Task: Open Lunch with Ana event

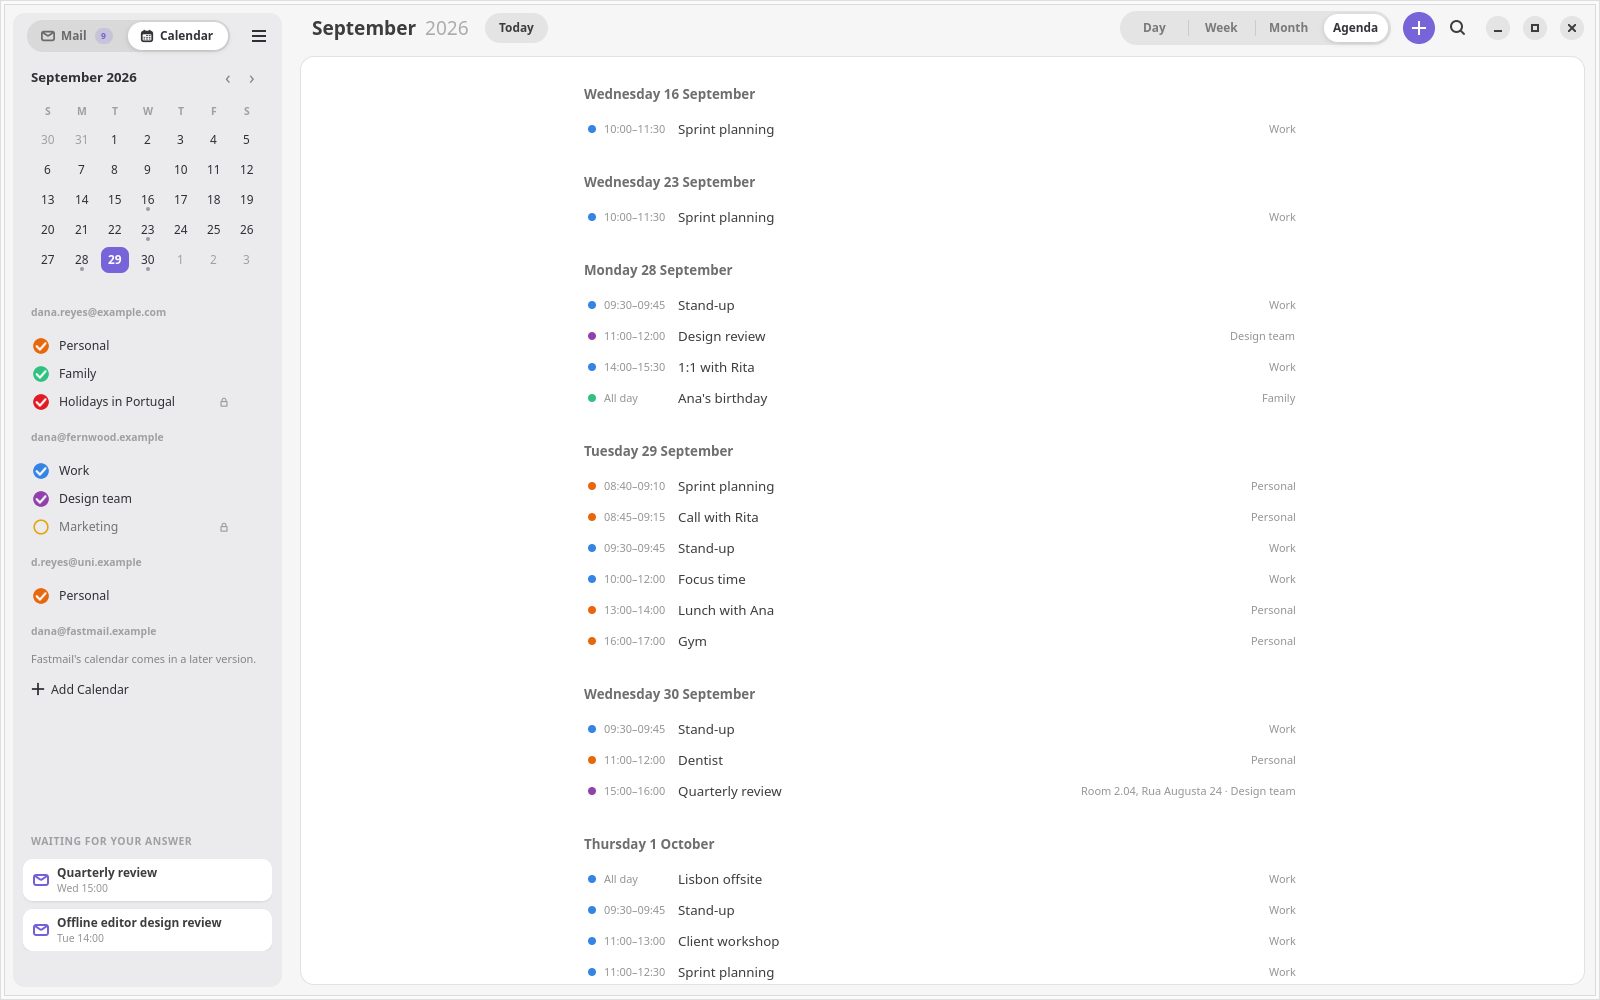Action: click(940, 610)
